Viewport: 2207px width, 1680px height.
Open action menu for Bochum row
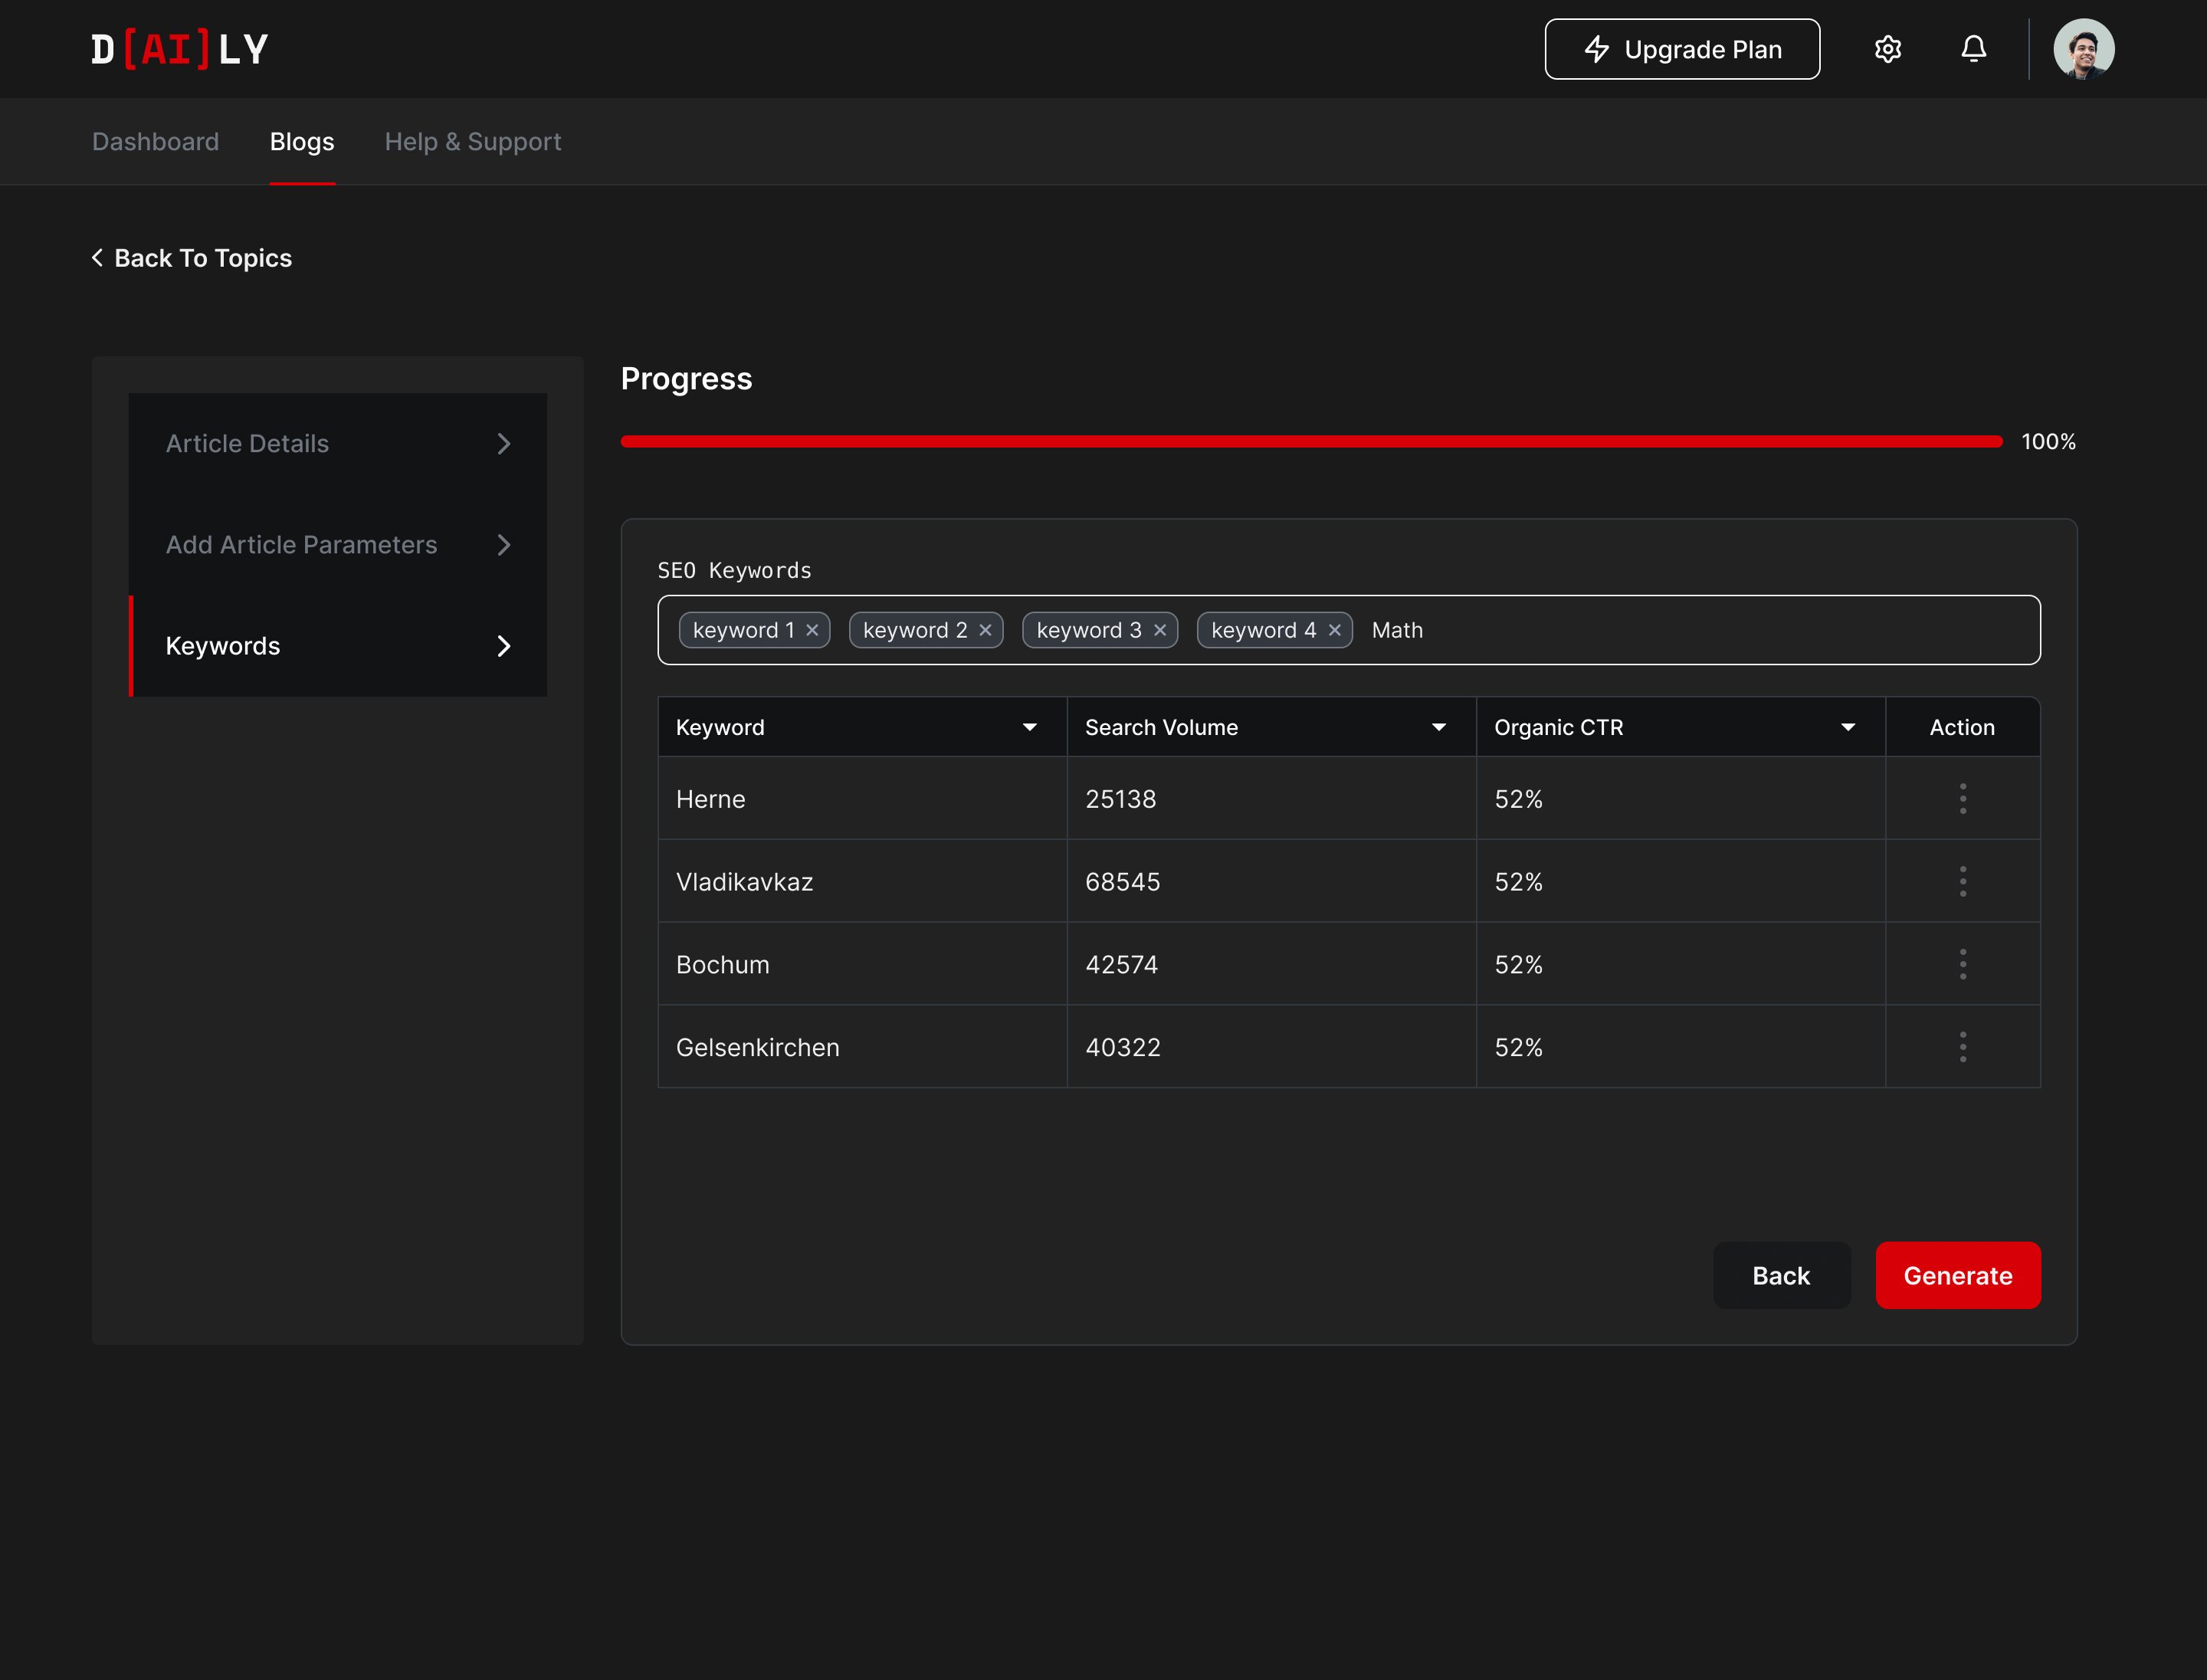[x=1962, y=964]
